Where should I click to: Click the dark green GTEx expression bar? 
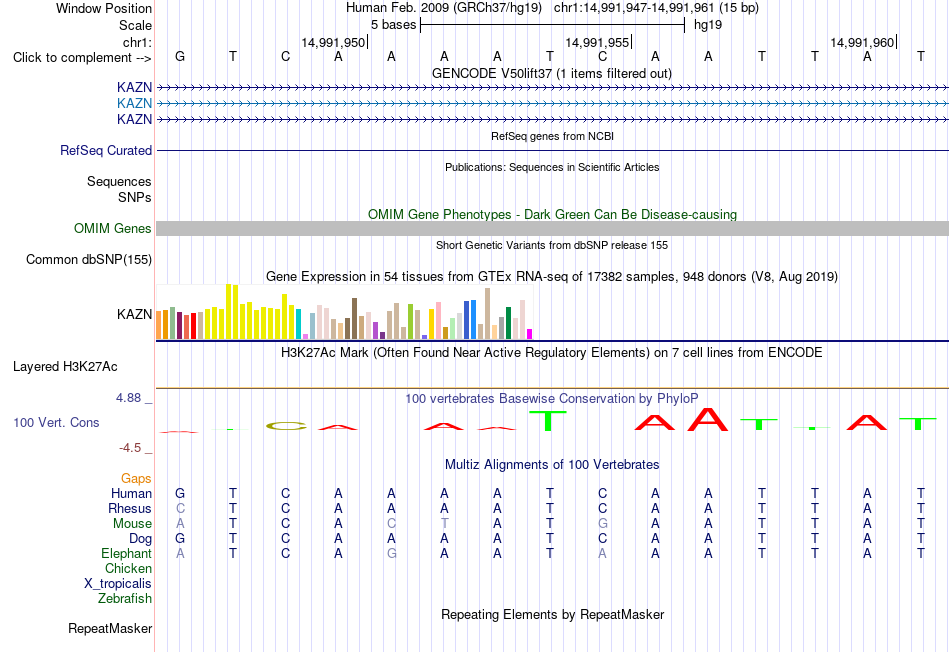pyautogui.click(x=508, y=323)
